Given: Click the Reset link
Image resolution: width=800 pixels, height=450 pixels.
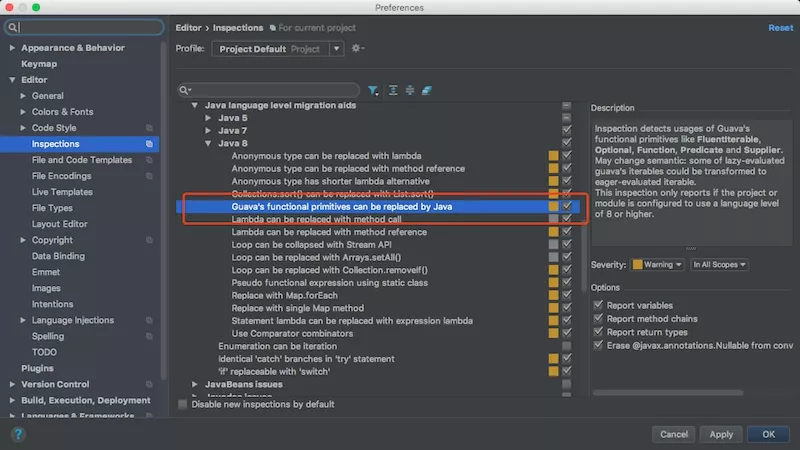Looking at the screenshot, I should 781,28.
